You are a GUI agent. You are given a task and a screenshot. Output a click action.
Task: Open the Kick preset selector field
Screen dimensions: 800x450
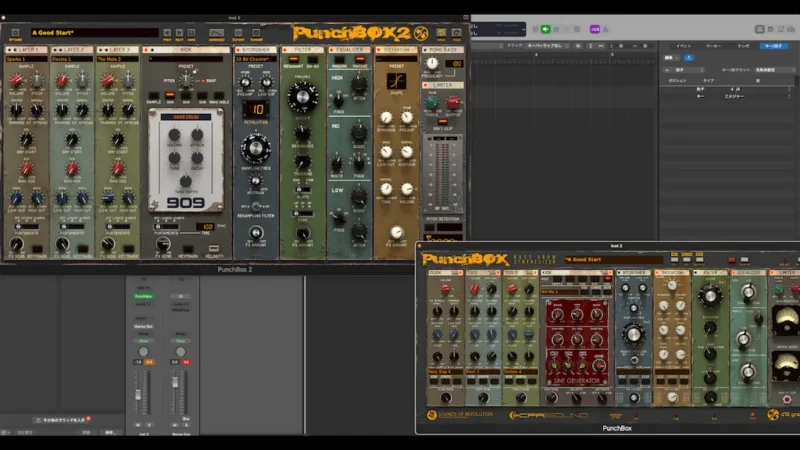186,59
